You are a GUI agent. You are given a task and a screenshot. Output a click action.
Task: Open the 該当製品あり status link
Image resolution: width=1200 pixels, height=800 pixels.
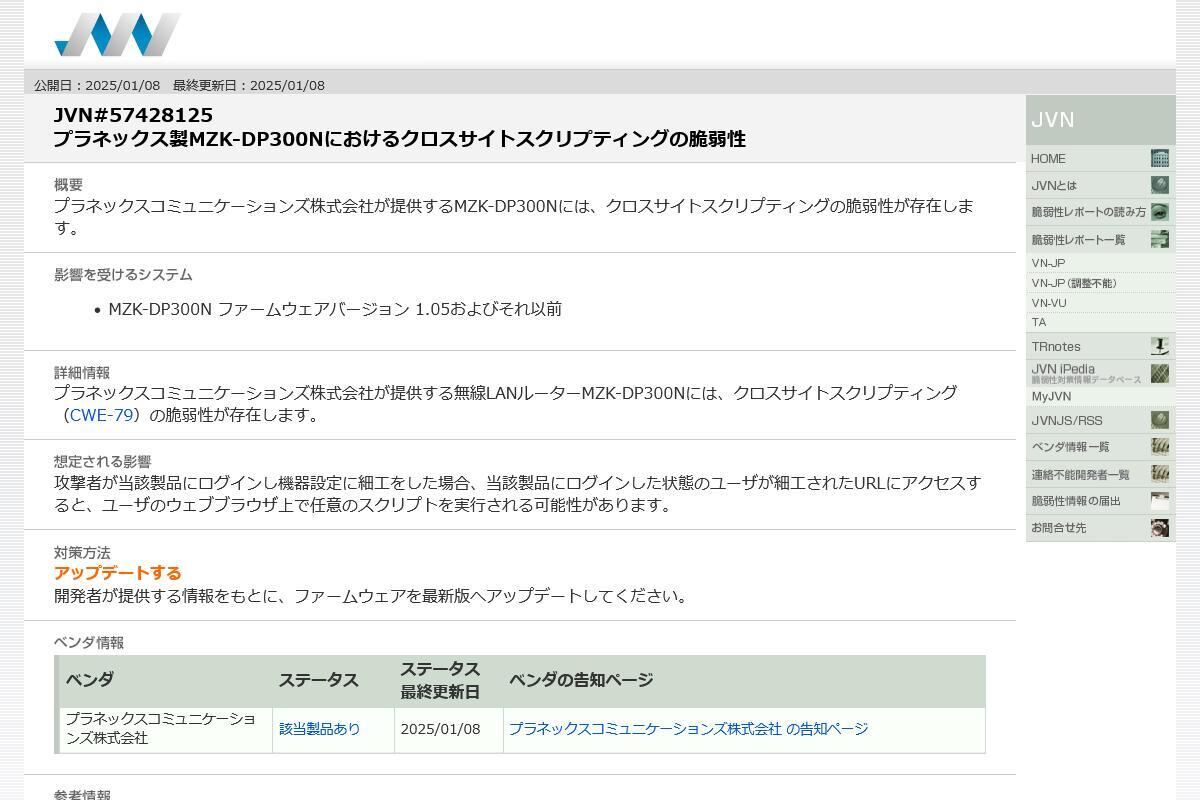319,729
